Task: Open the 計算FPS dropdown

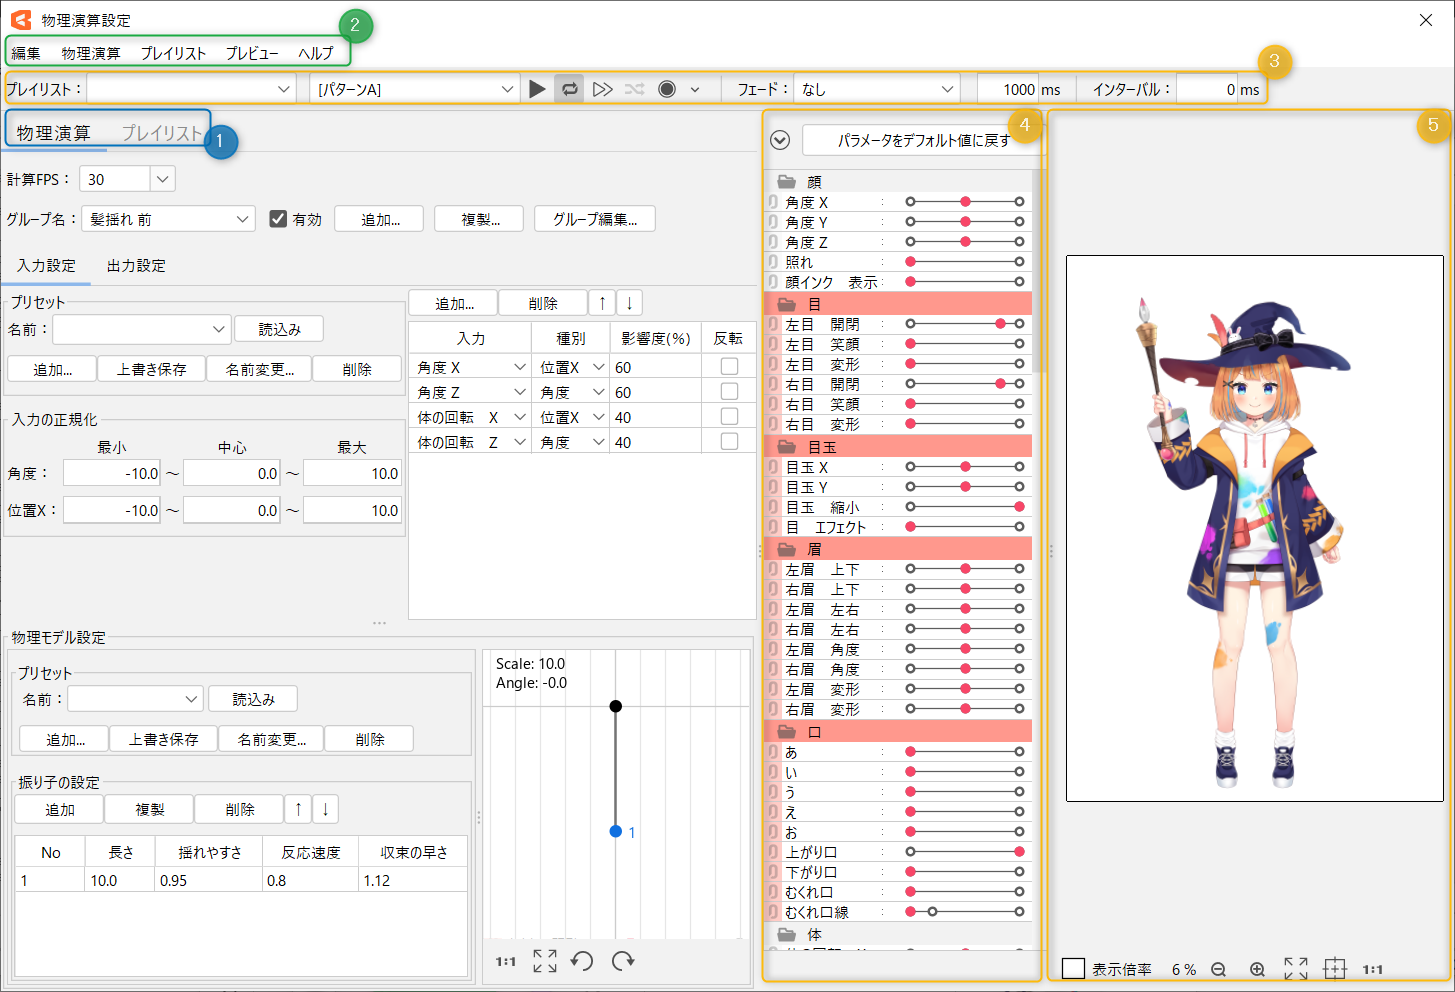Action: coord(163,179)
